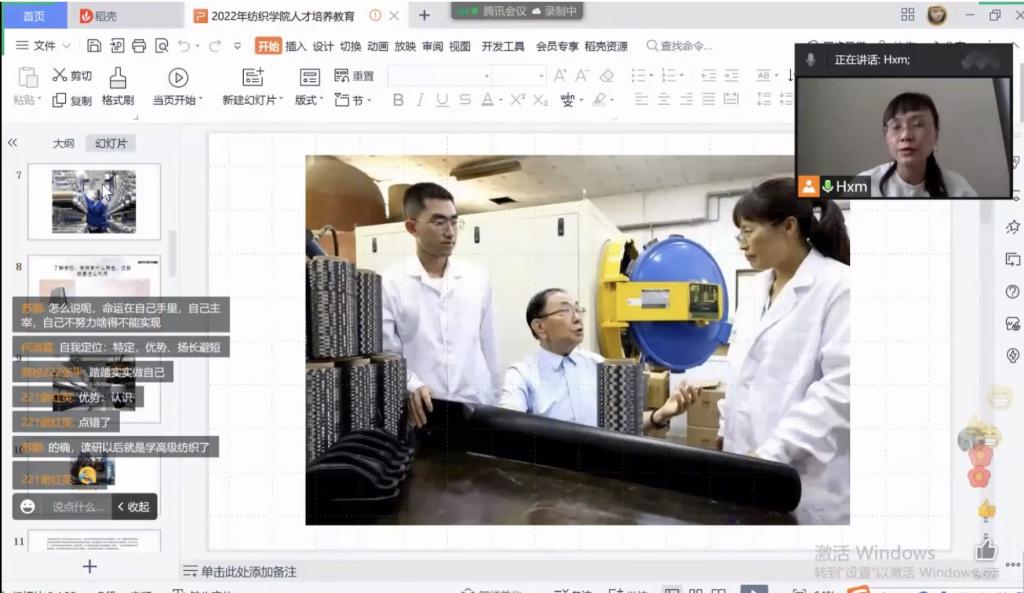Open the Insert (插入) ribbon tab

(296, 46)
